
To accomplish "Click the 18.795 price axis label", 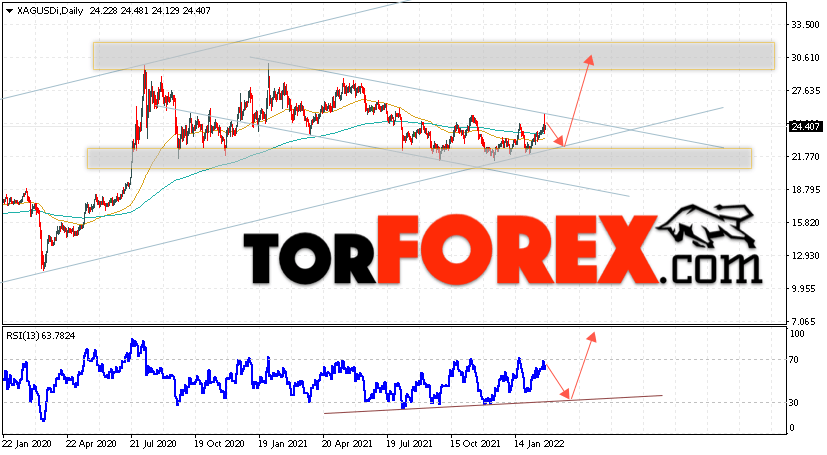I will pos(805,189).
